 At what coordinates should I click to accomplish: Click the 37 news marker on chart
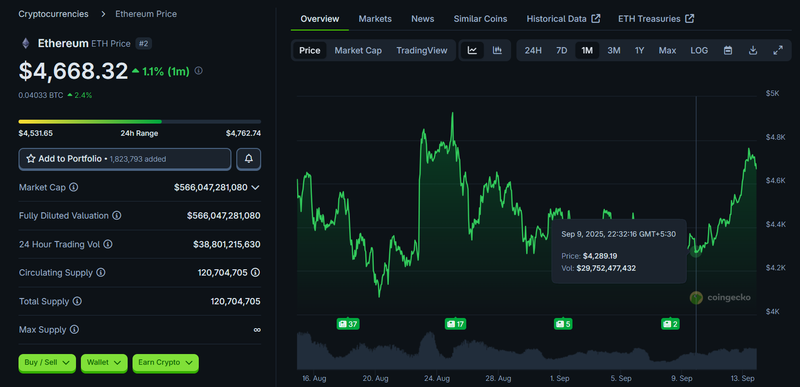tap(348, 324)
